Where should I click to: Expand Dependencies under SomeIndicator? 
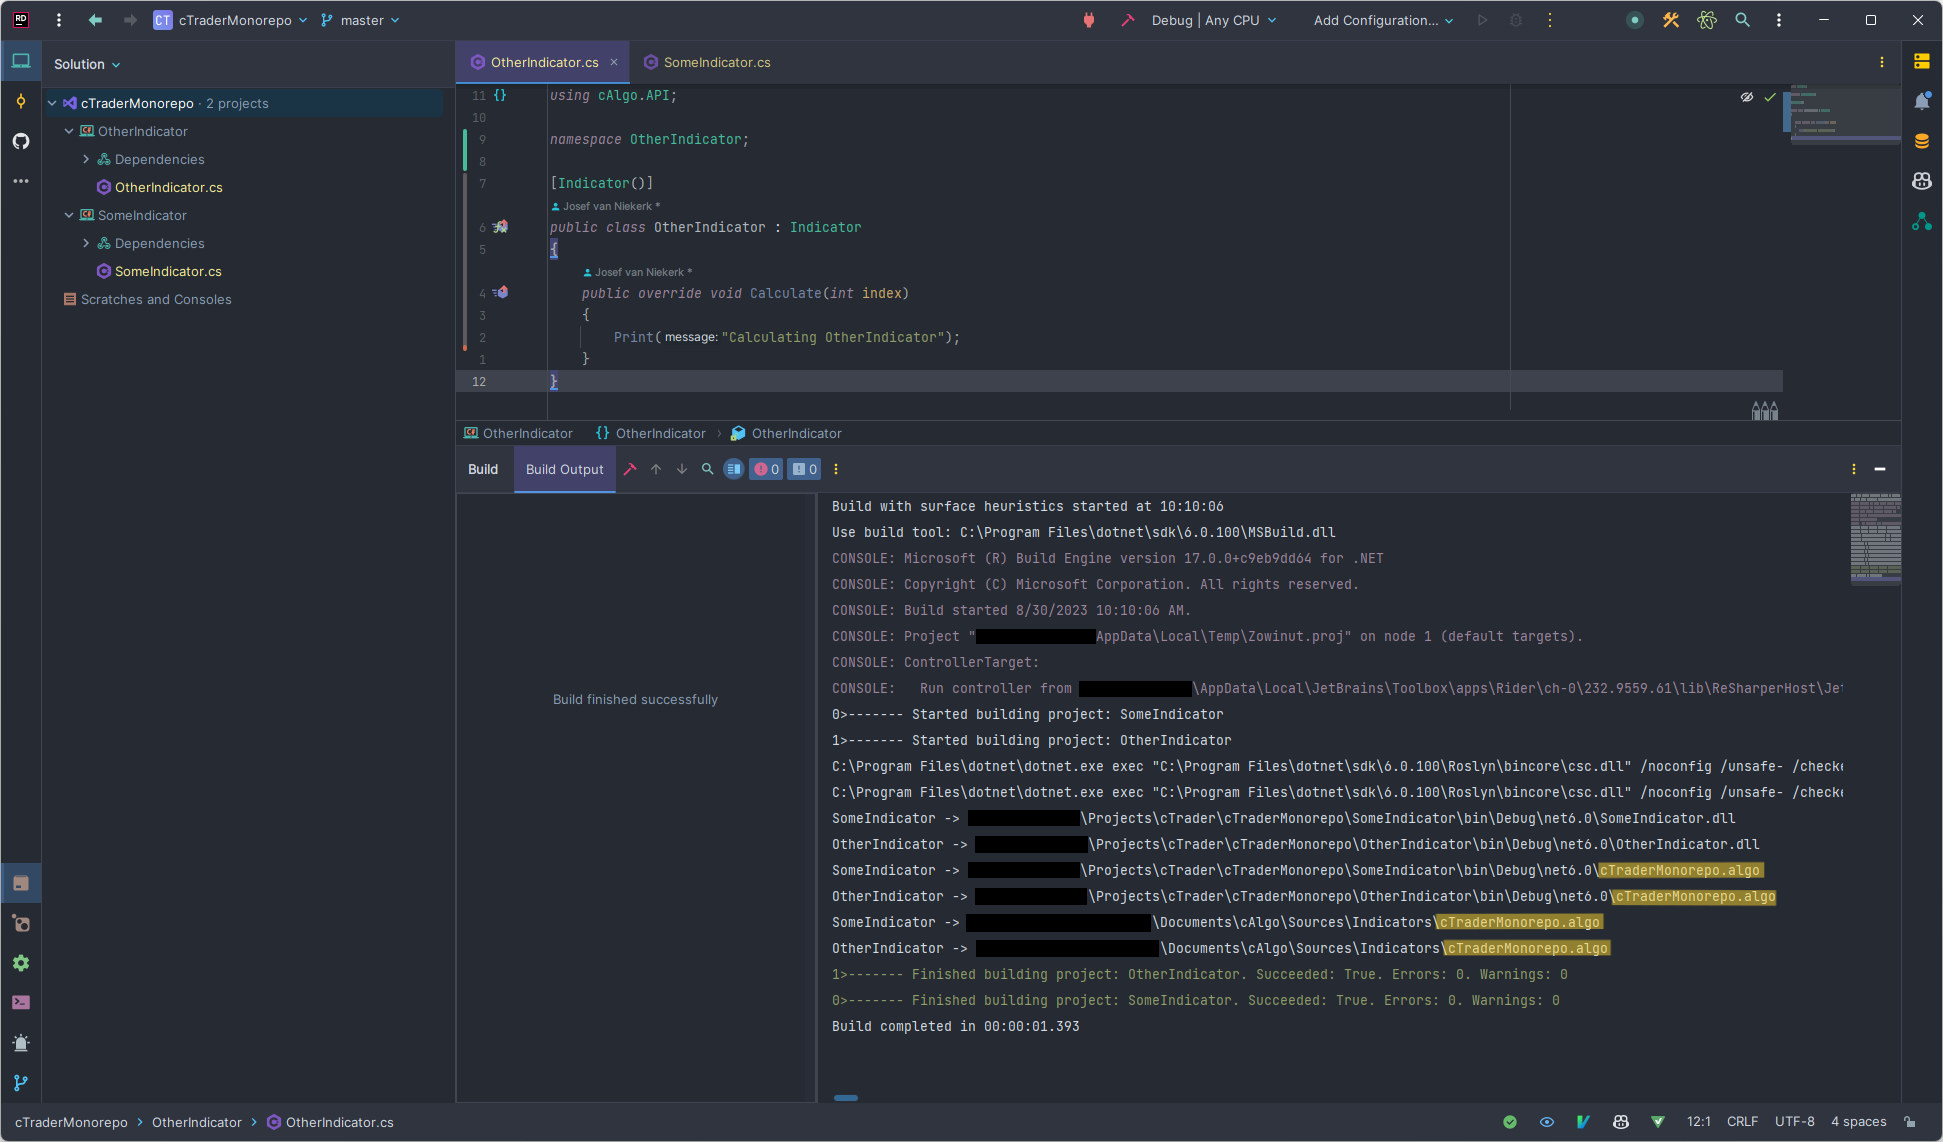click(86, 243)
